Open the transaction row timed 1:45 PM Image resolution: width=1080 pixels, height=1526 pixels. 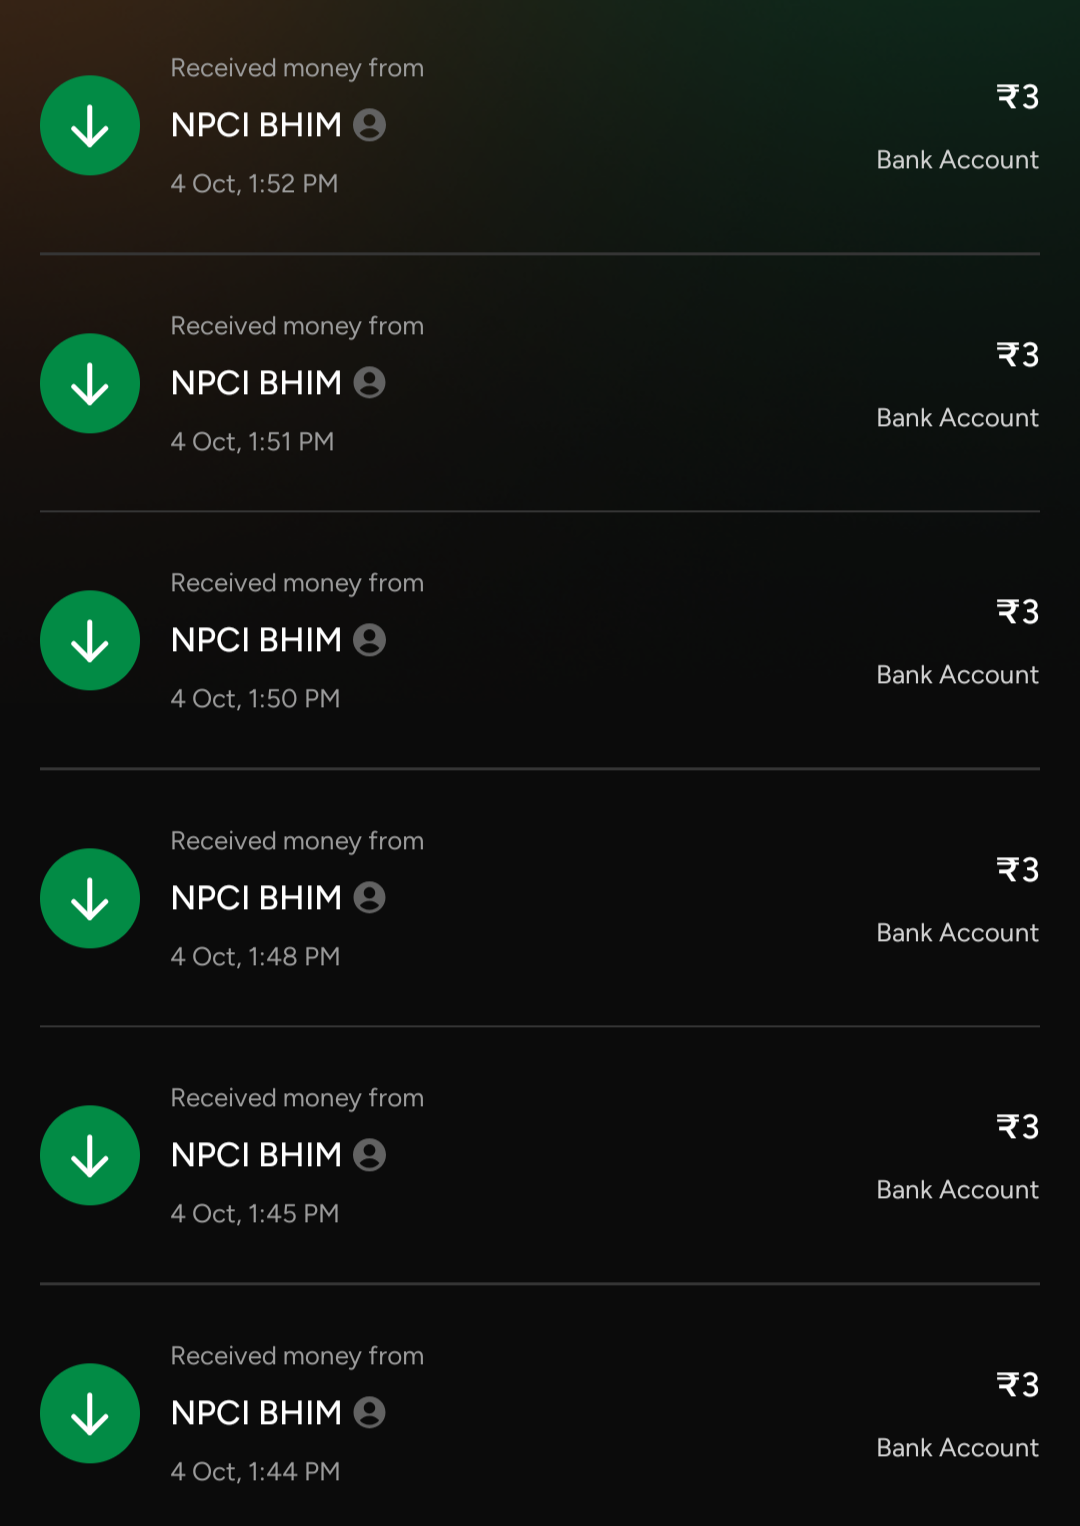tap(540, 1155)
